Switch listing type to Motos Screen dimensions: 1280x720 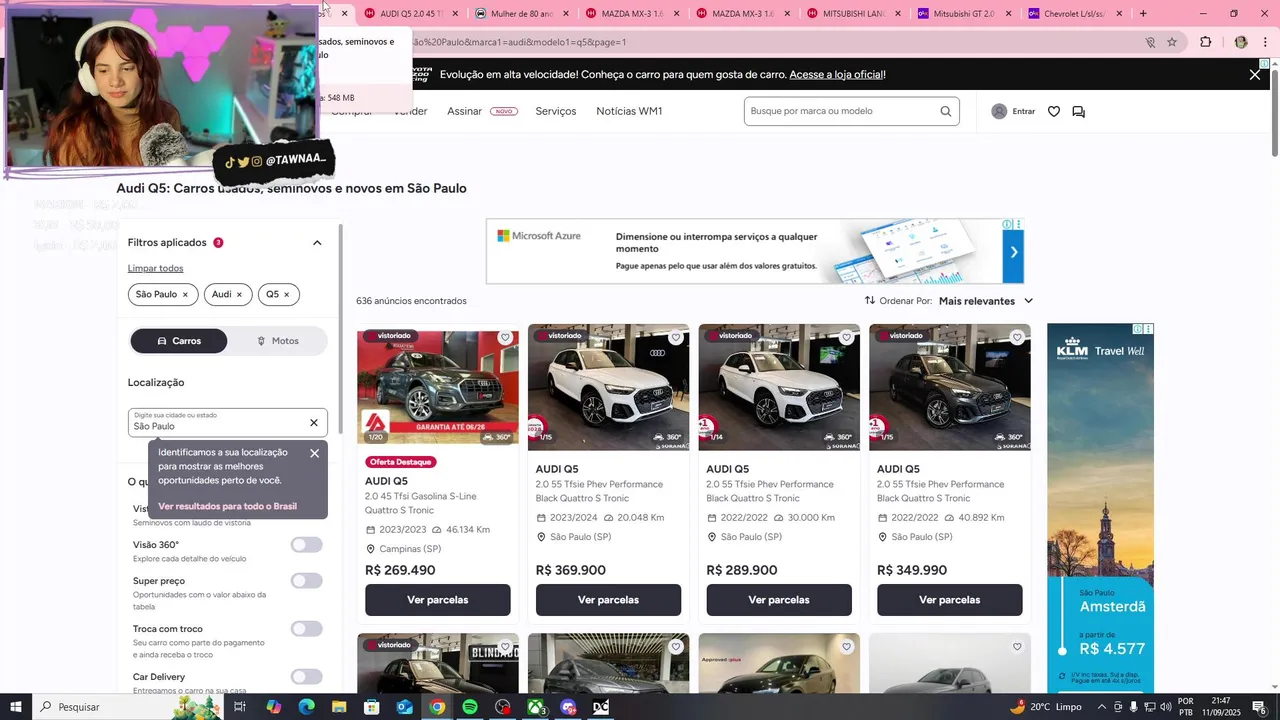277,341
